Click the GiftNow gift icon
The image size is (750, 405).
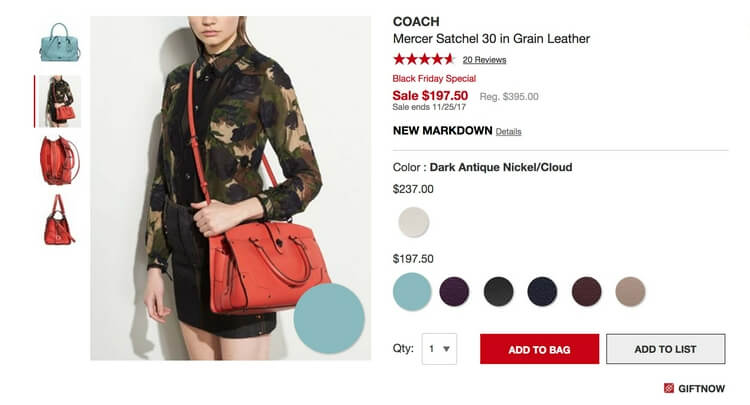[x=669, y=388]
